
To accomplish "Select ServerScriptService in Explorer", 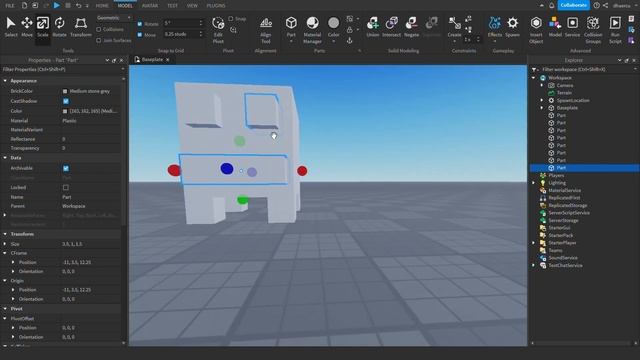I will point(569,213).
